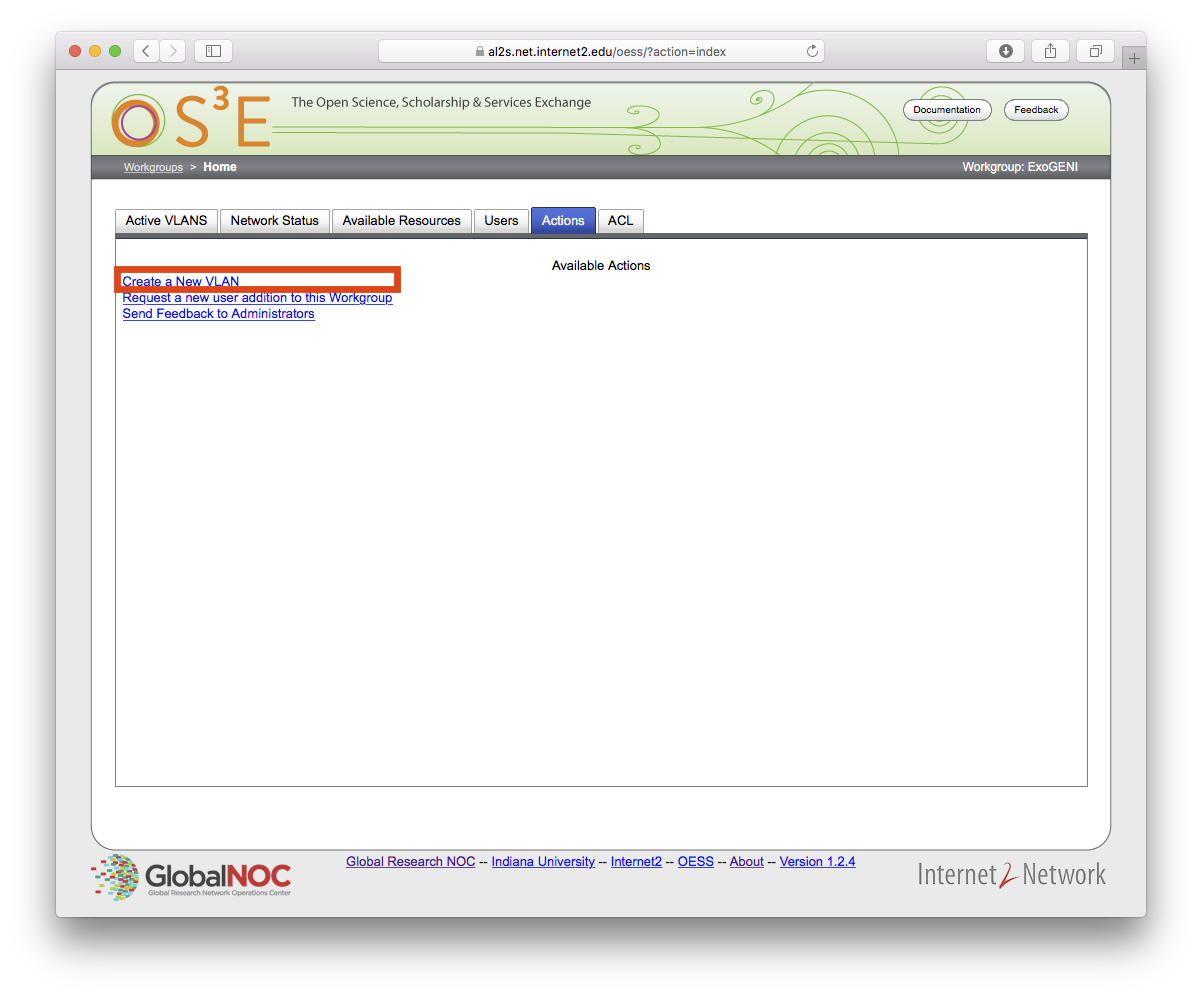This screenshot has height=997, width=1202.
Task: Click the Feedback button in the header
Action: tap(1036, 110)
